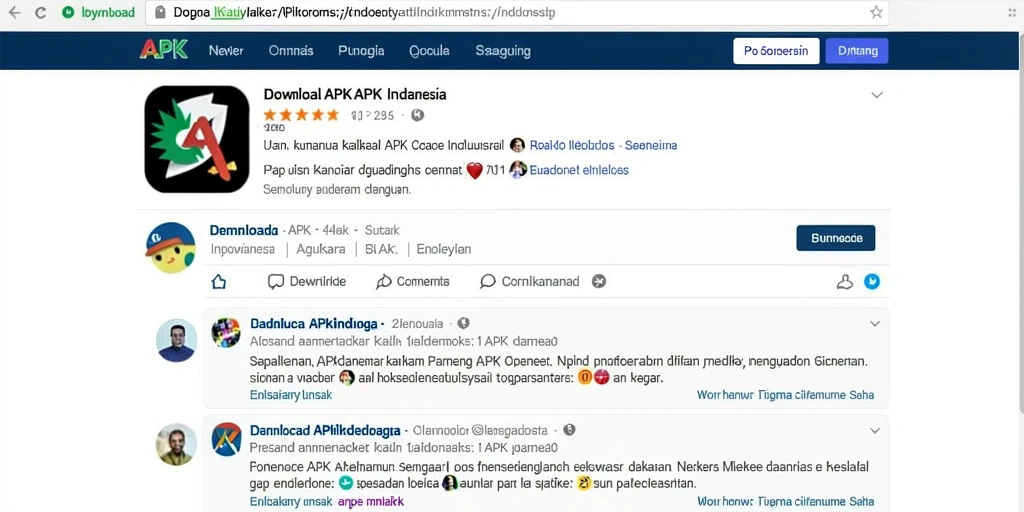Click the Demnloada heading link
The width and height of the screenshot is (1024, 512).
click(244, 230)
